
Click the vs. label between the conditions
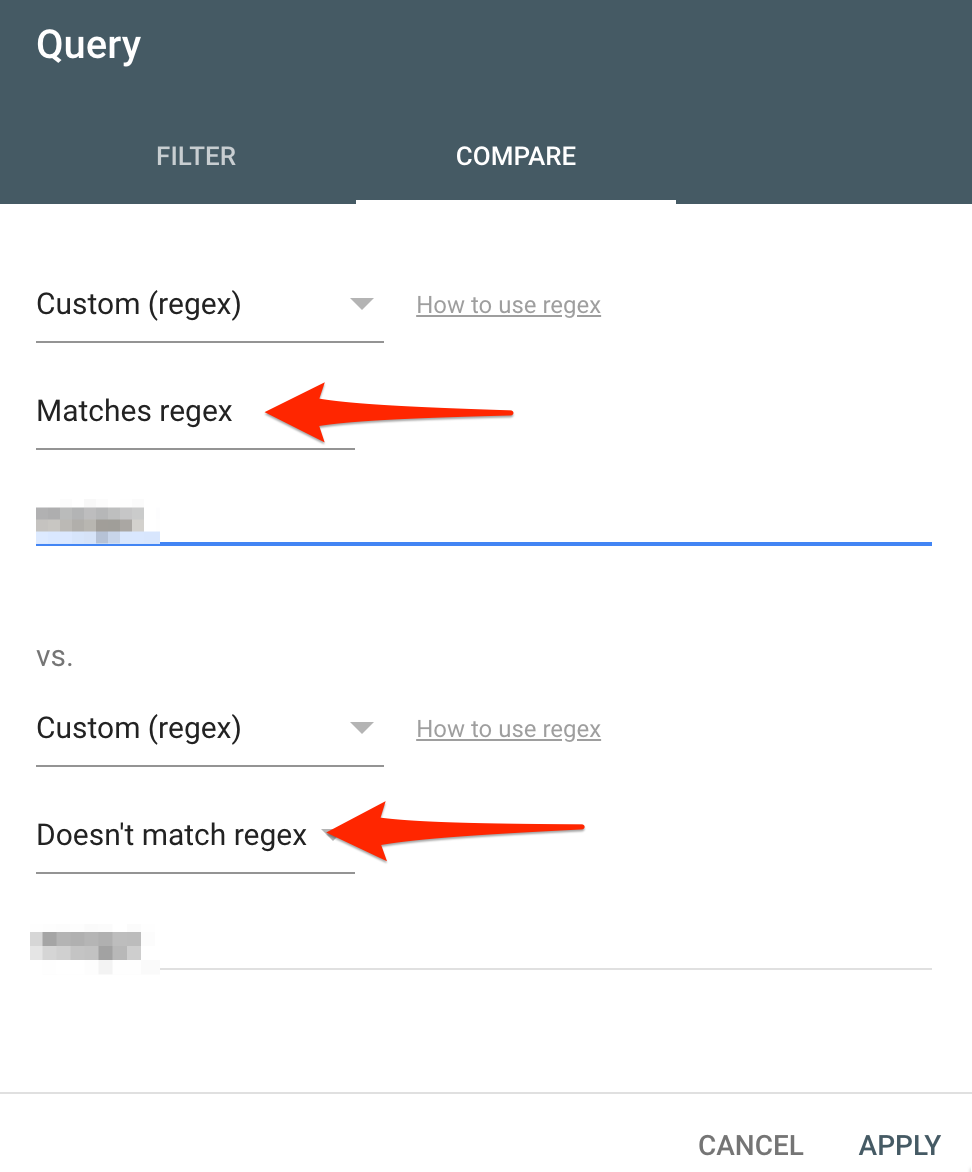[x=55, y=659]
